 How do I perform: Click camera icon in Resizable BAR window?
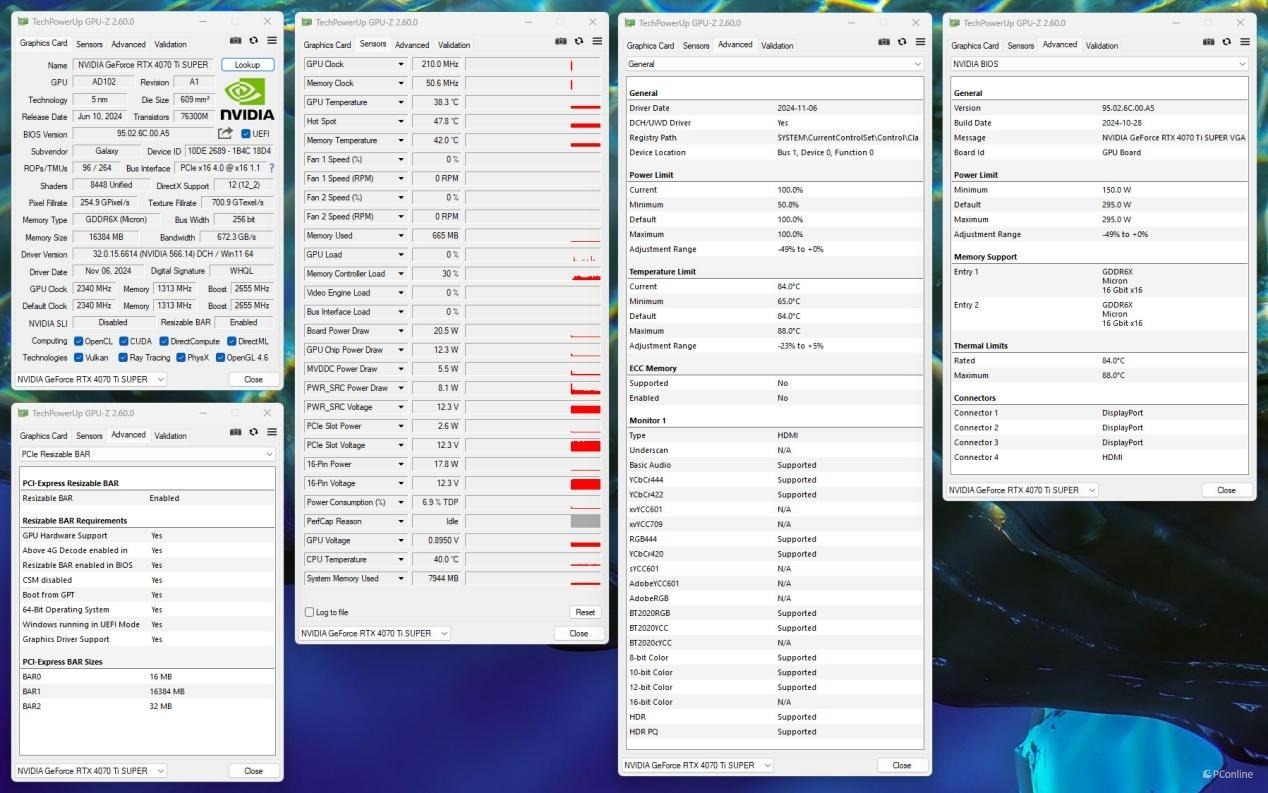235,432
